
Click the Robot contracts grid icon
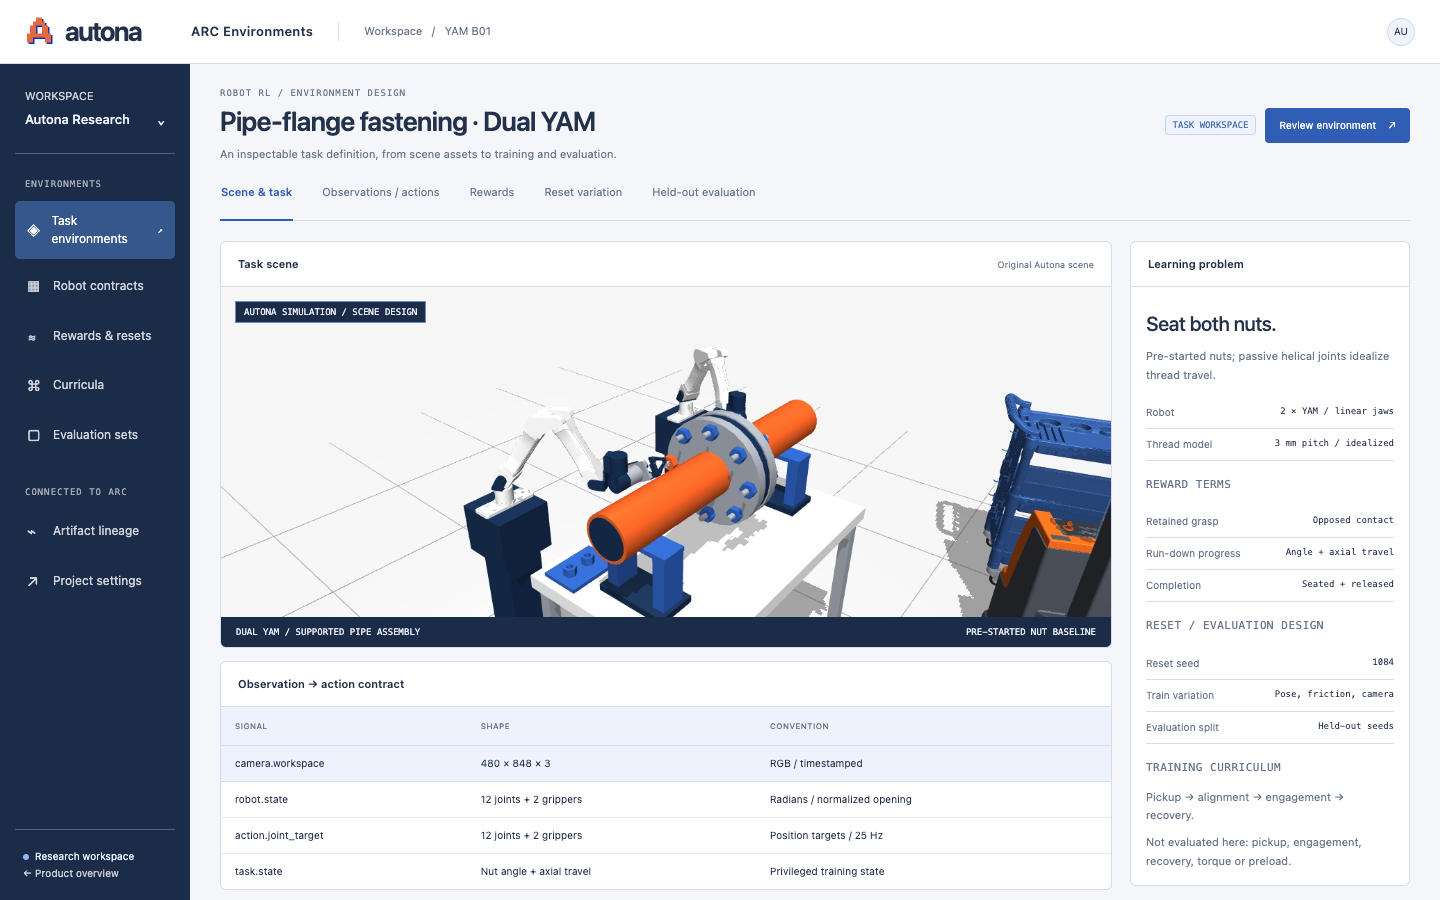point(33,286)
